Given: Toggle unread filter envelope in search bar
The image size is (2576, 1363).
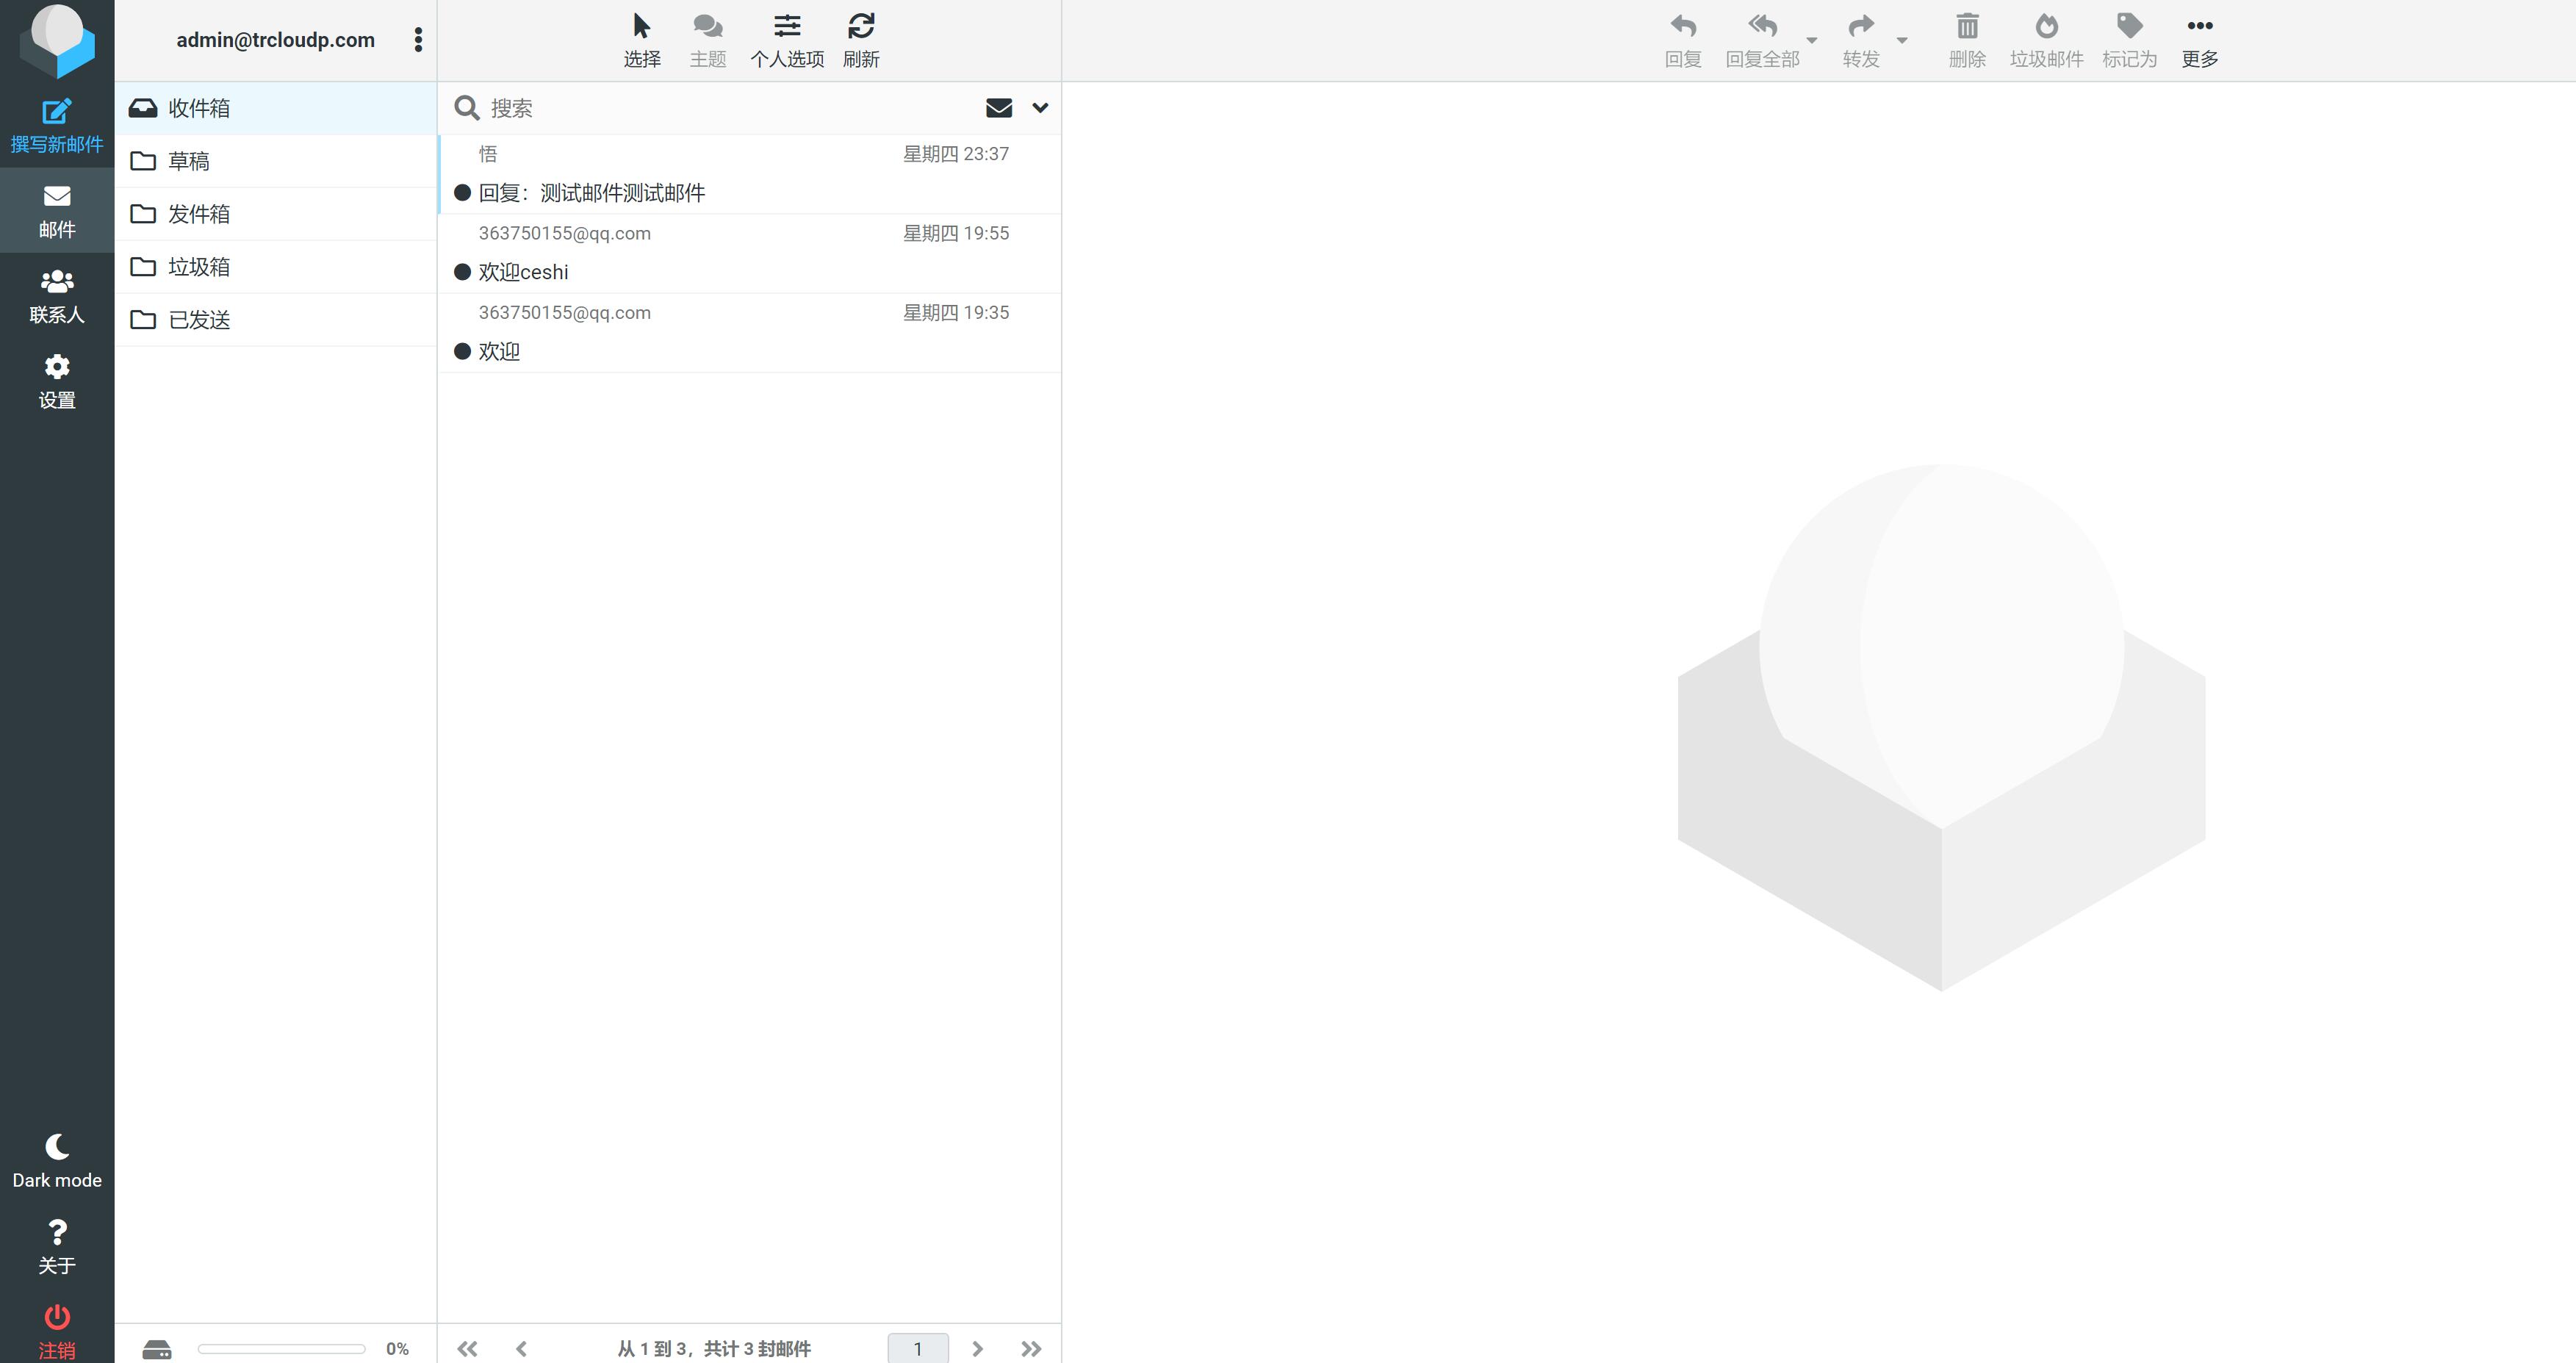Looking at the screenshot, I should (x=998, y=108).
